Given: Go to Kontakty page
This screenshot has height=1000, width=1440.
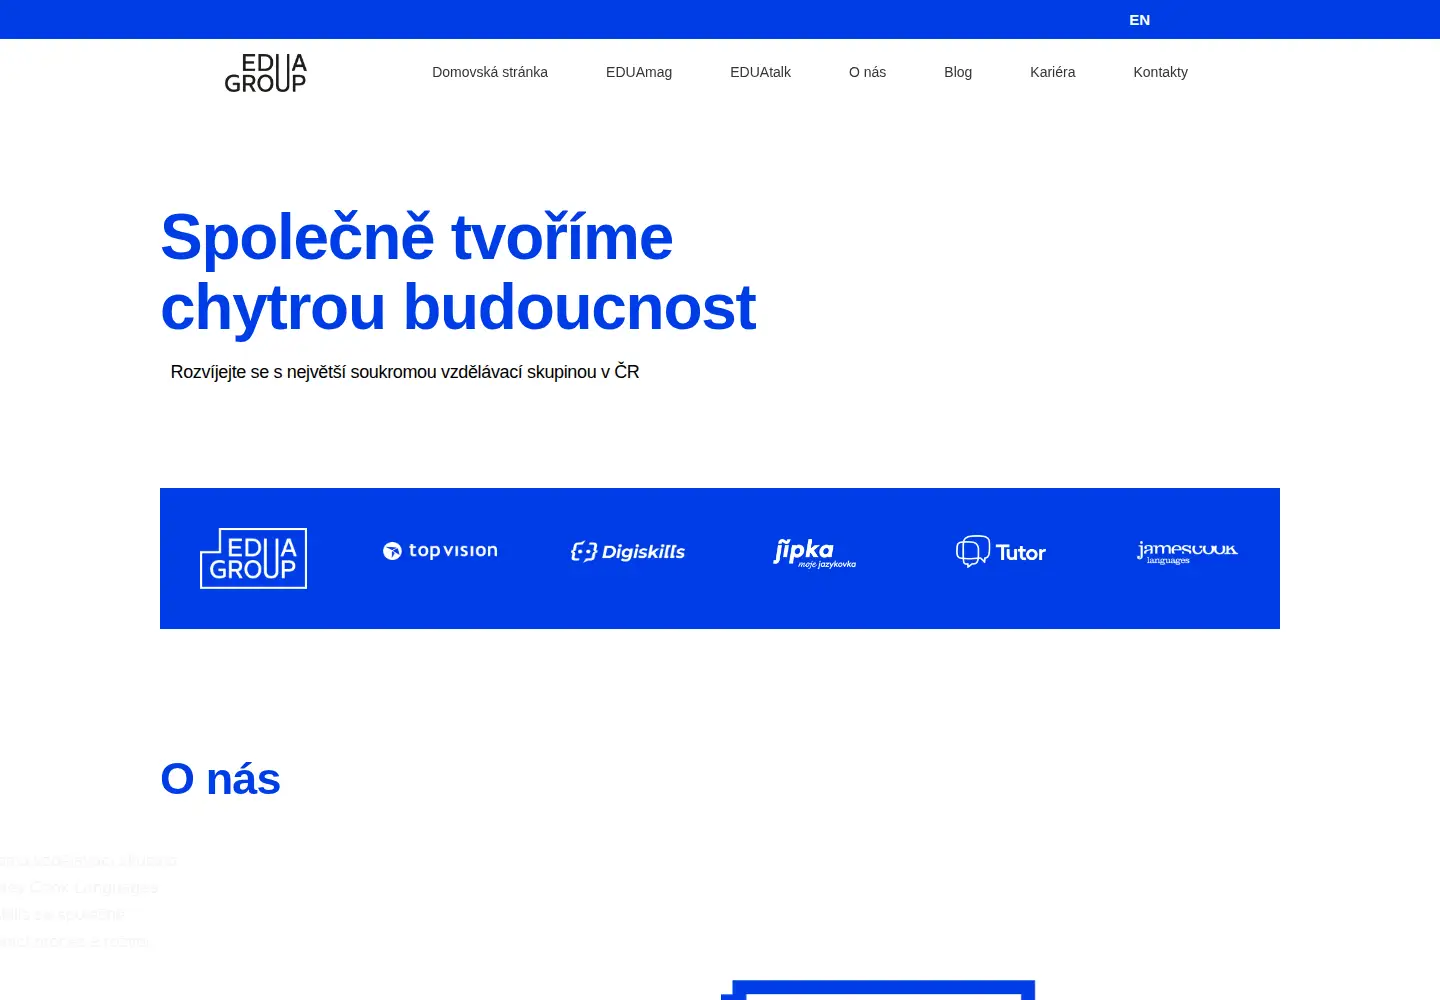Looking at the screenshot, I should (x=1160, y=72).
